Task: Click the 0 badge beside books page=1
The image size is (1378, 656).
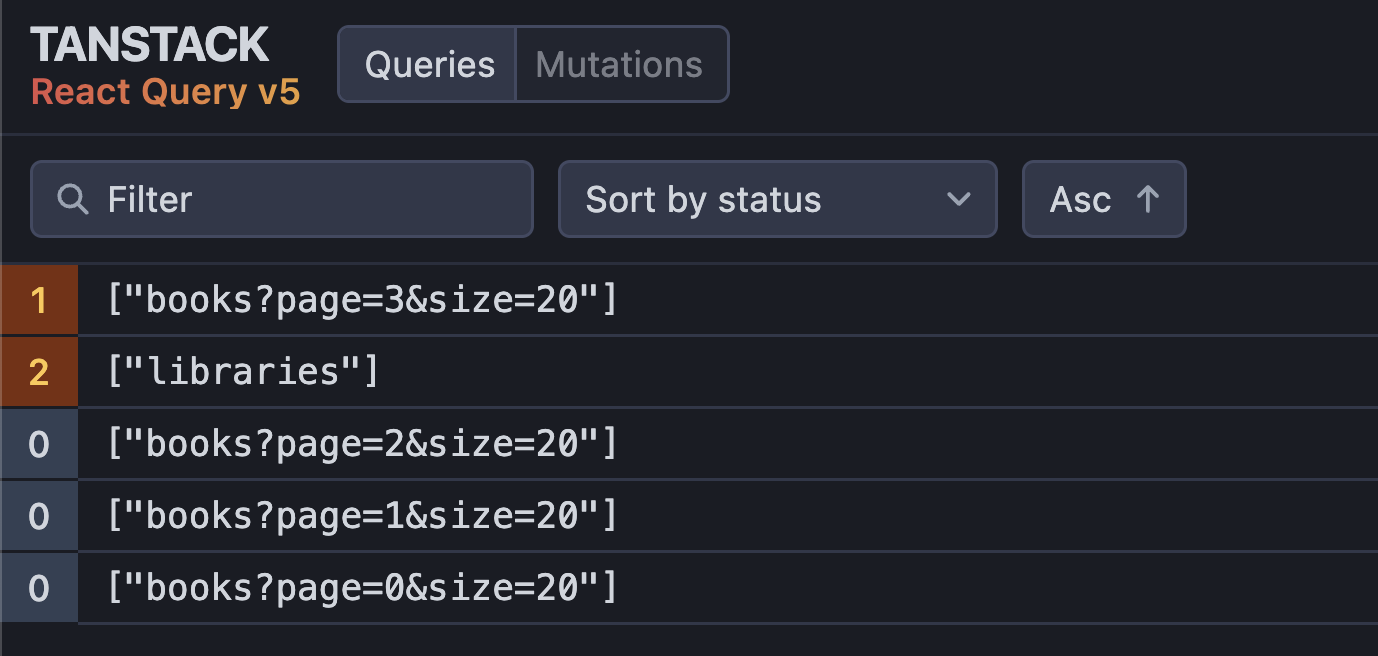Action: (x=39, y=515)
